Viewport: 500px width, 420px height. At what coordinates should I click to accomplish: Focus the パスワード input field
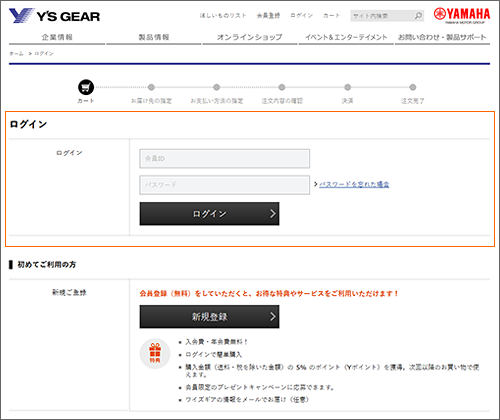pos(225,185)
